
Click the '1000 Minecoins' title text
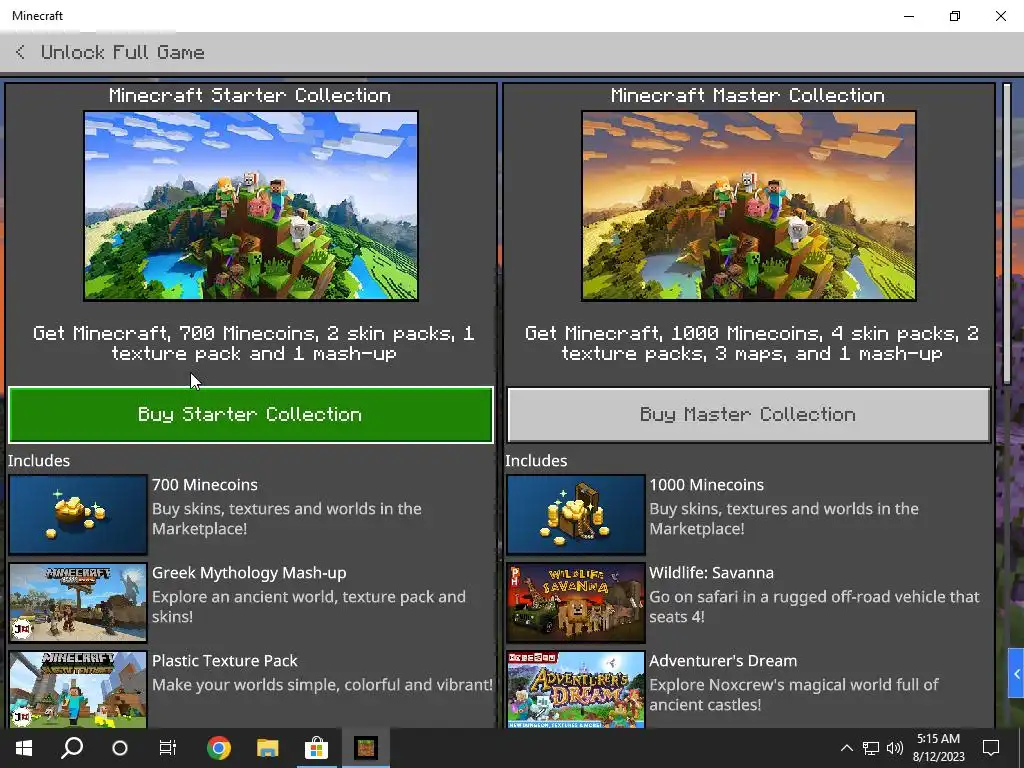[x=706, y=485]
